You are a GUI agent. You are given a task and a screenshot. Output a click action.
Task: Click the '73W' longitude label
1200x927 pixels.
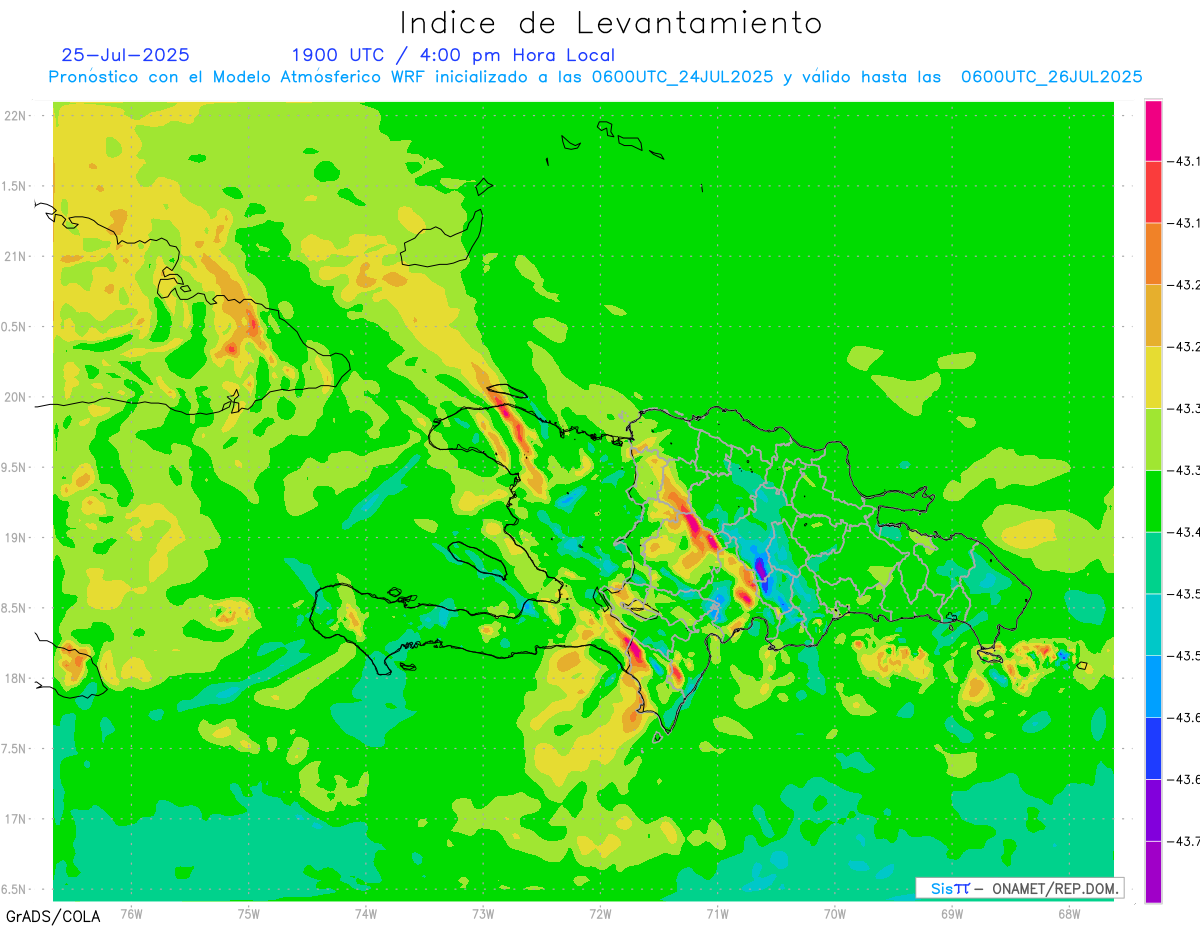tap(483, 914)
